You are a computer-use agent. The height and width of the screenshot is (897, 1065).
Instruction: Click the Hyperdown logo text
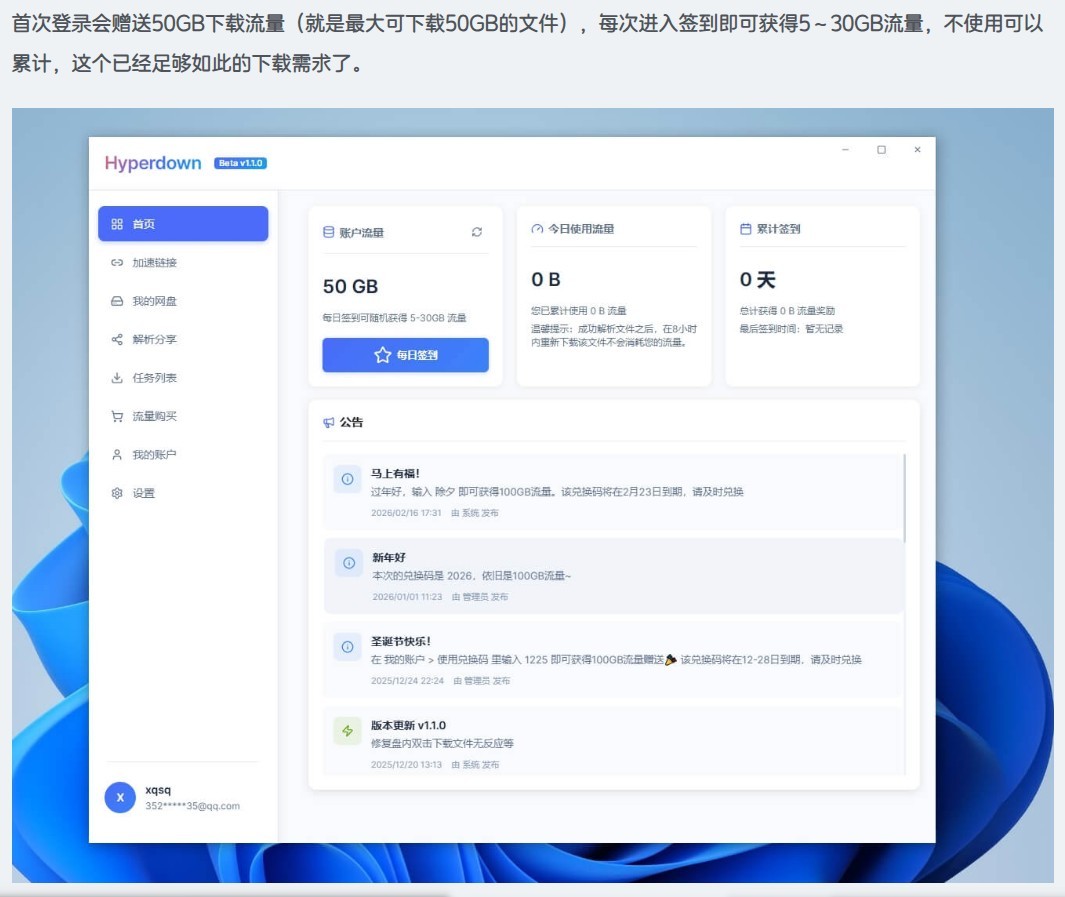(153, 163)
